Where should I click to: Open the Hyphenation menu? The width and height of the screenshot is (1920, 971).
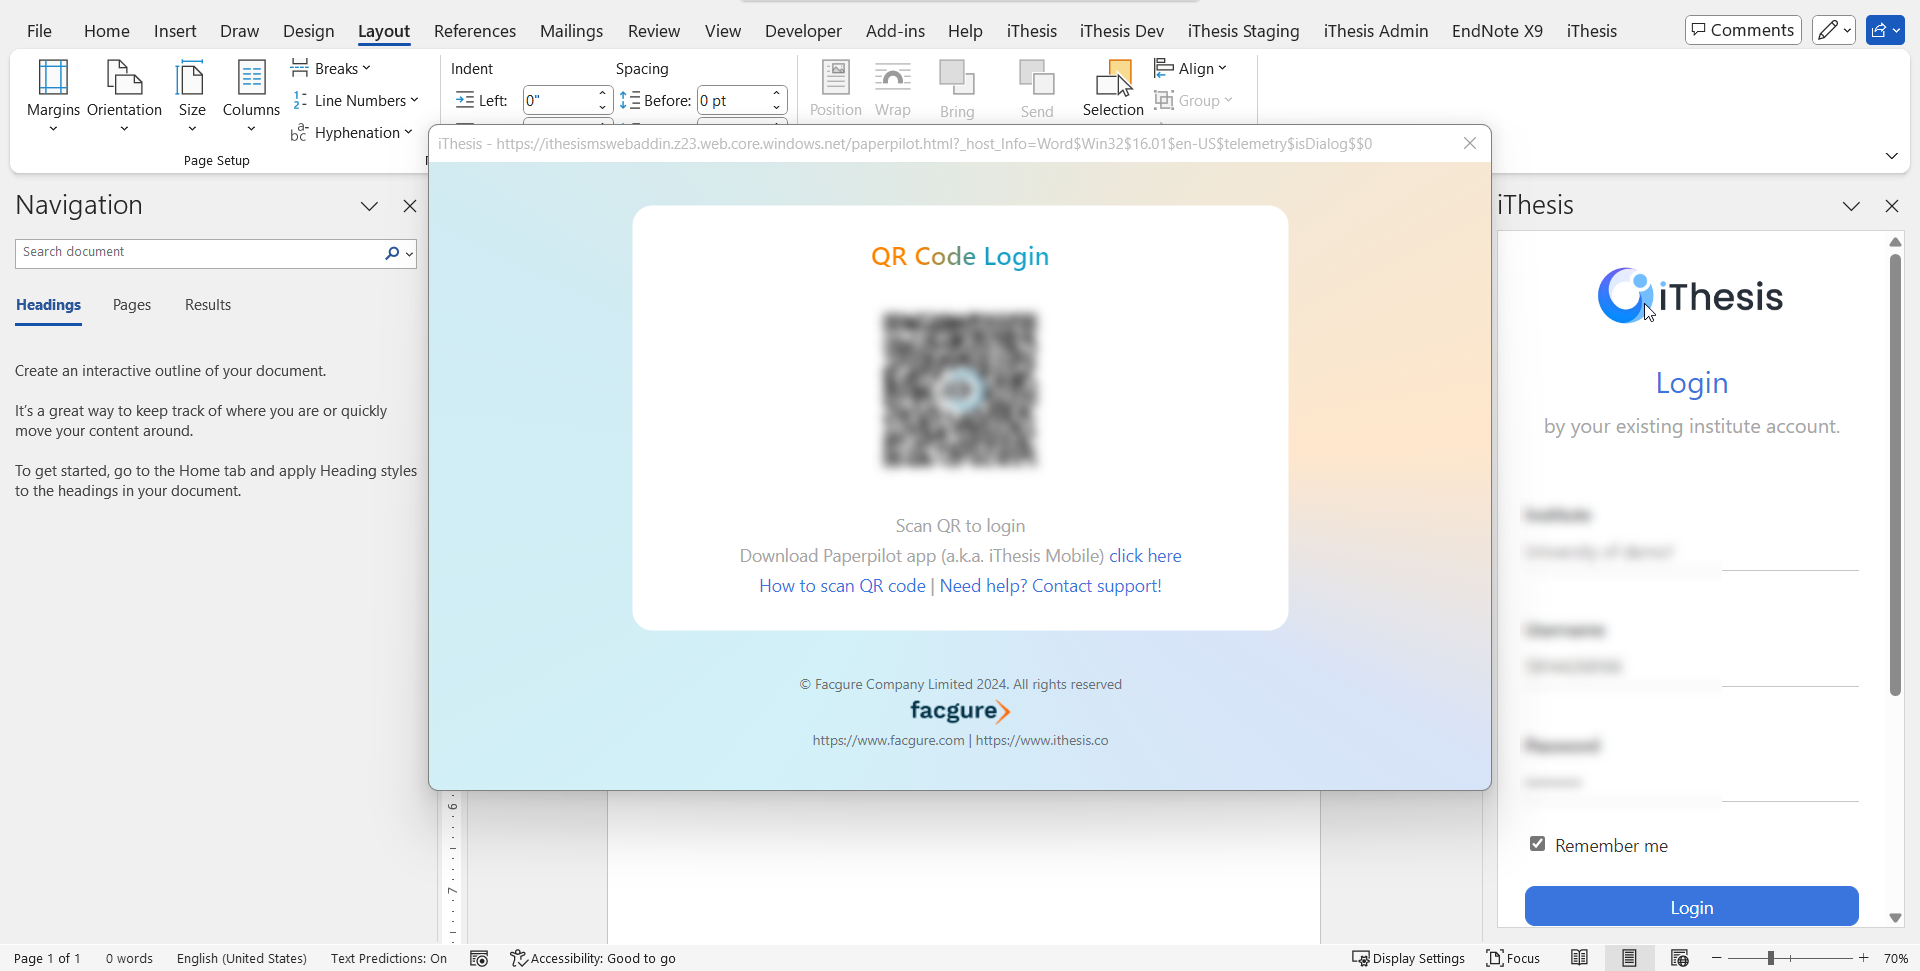pos(352,132)
